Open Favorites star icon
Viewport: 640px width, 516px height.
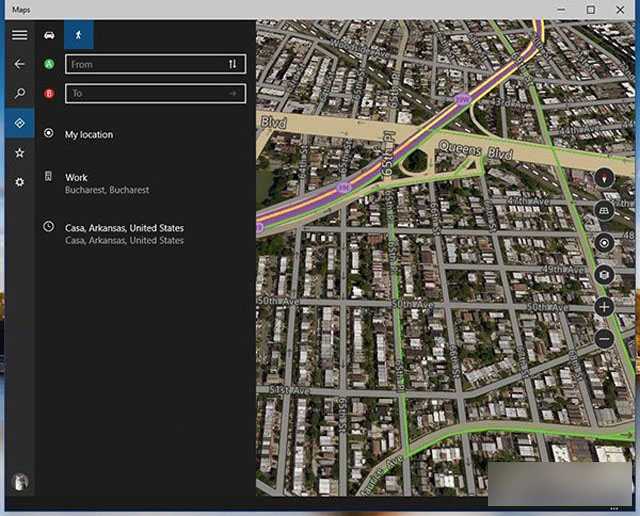[x=19, y=153]
